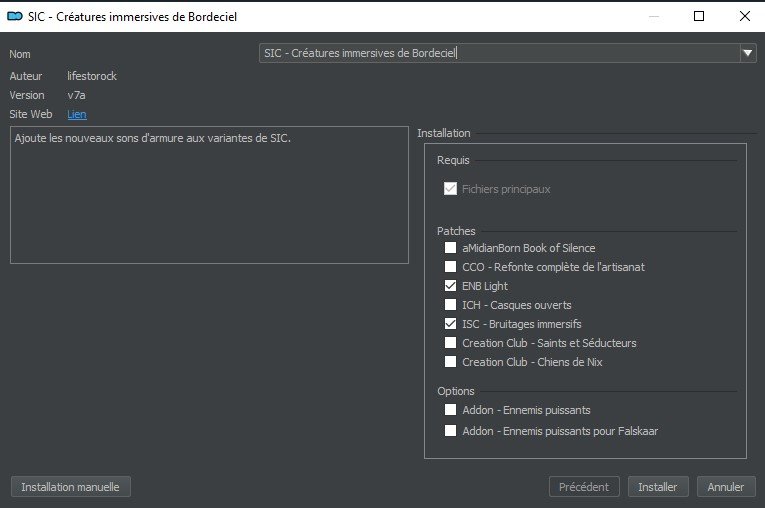Select Addon - Ennemis puissants pour Falskaar
765x508 pixels.
(x=451, y=431)
